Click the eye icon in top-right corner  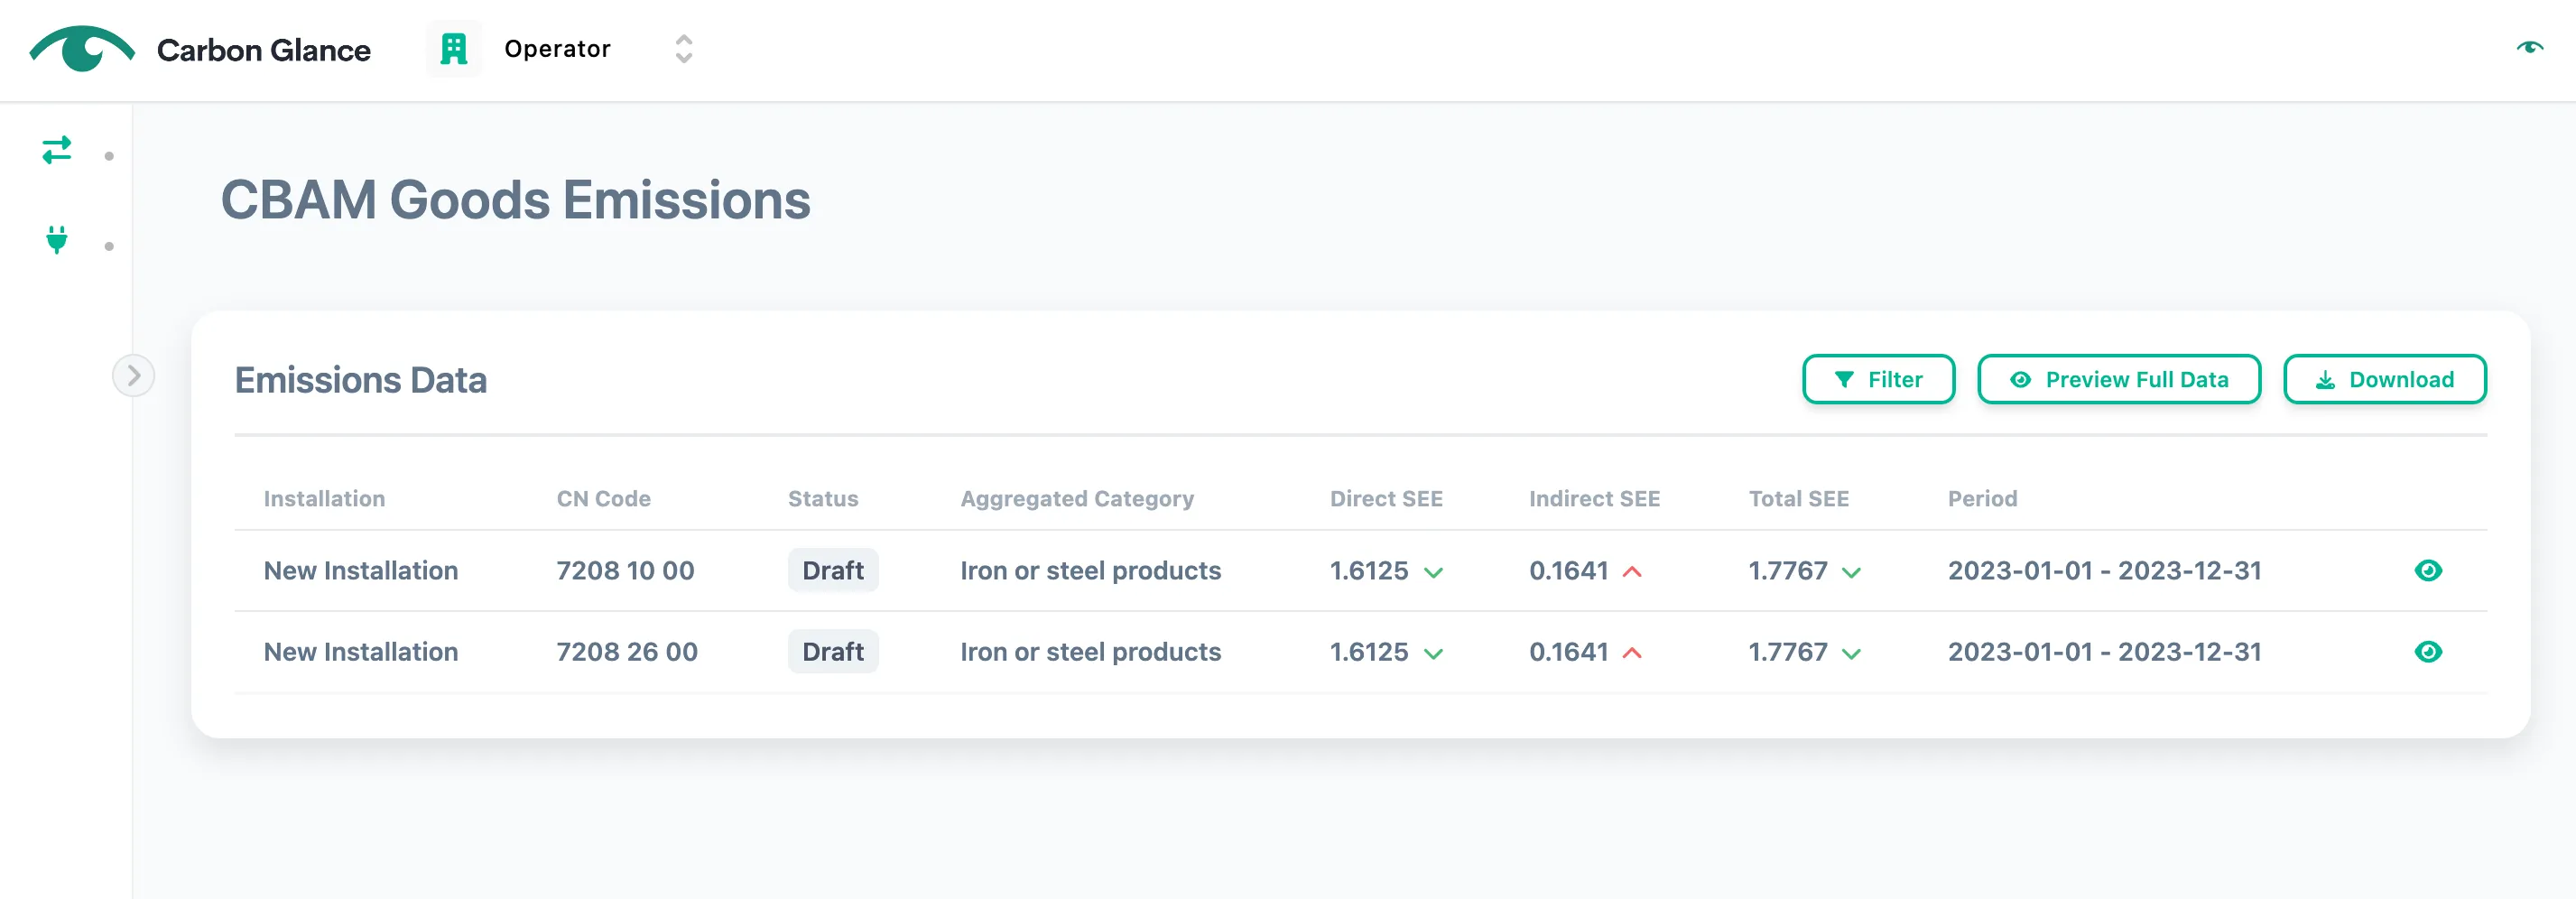coord(2529,47)
